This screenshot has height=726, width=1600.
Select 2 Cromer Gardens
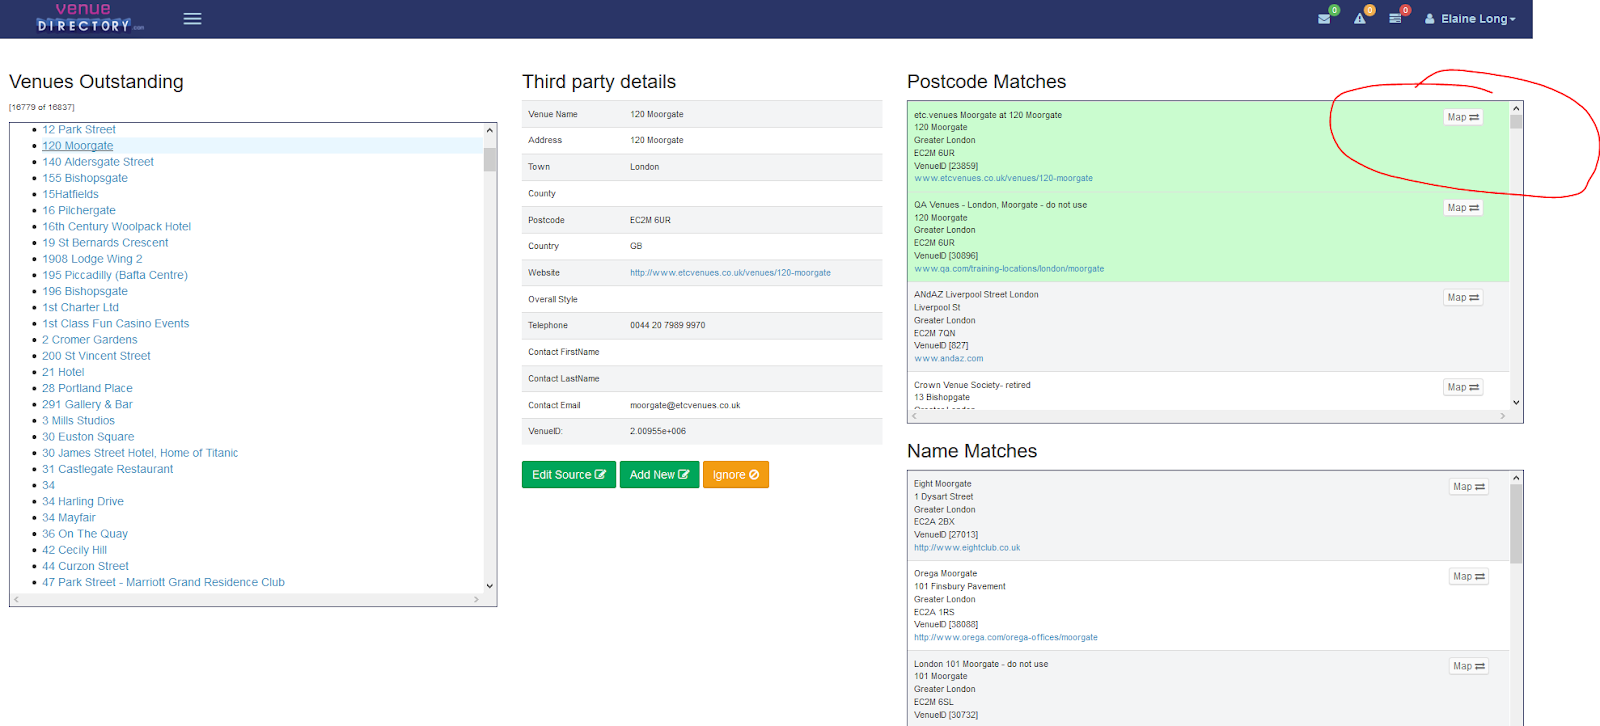(90, 340)
